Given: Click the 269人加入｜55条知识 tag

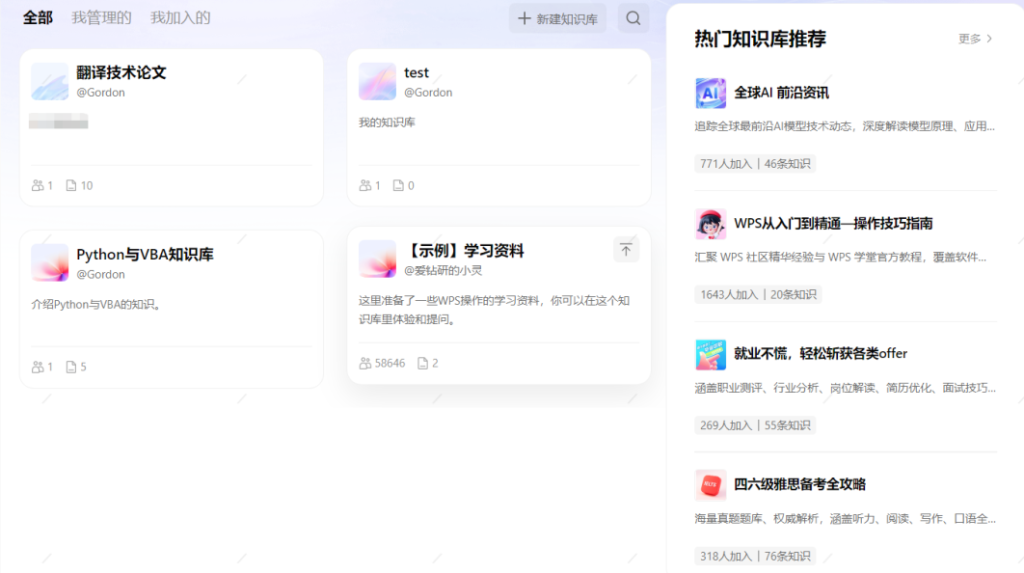Looking at the screenshot, I should pos(755,425).
